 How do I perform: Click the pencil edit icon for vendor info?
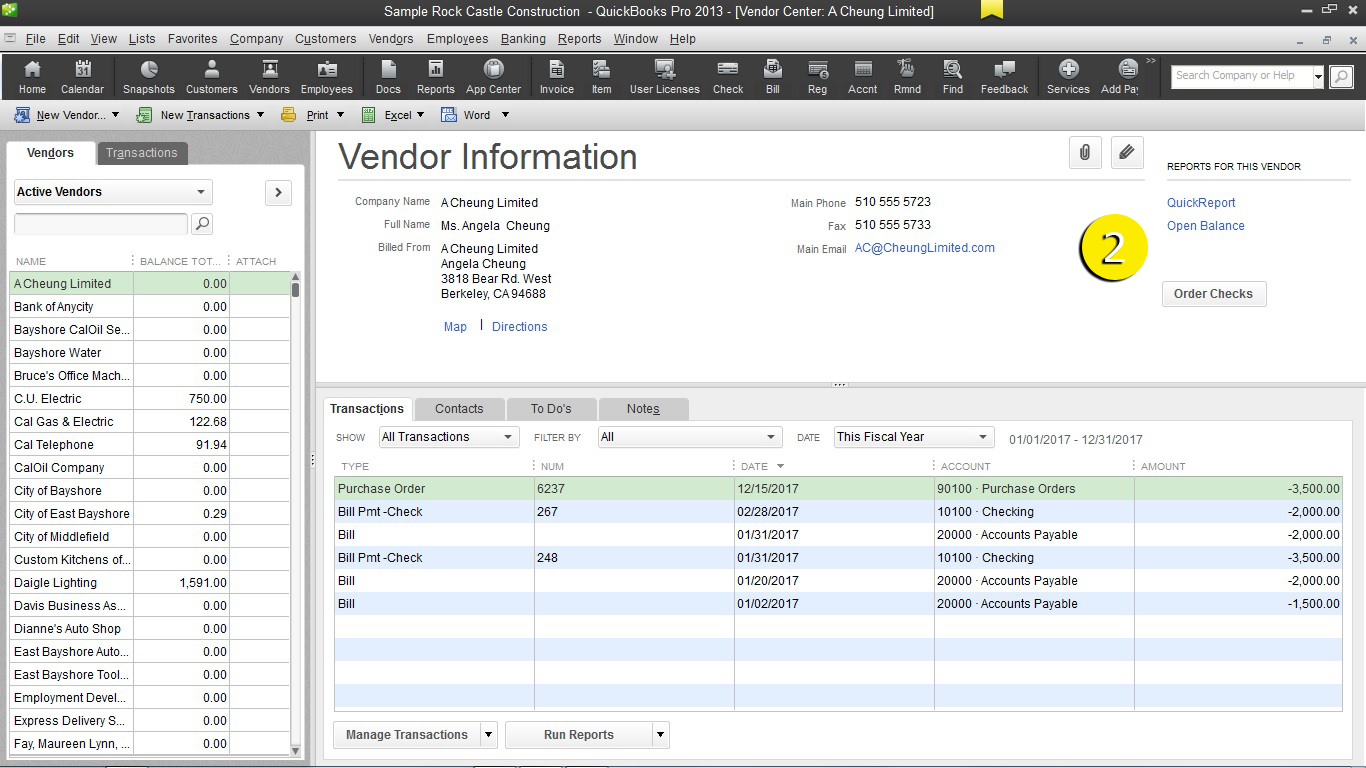(1127, 153)
